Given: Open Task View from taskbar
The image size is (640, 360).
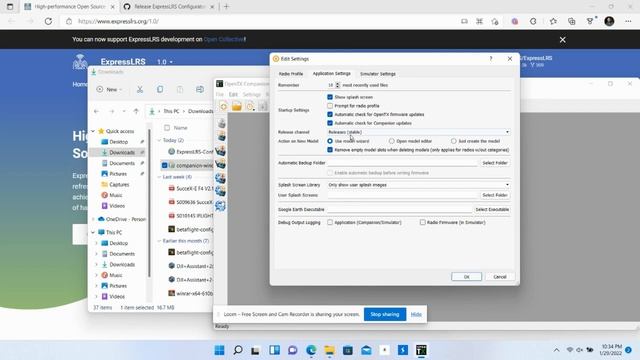Looking at the screenshot, I should point(256,350).
